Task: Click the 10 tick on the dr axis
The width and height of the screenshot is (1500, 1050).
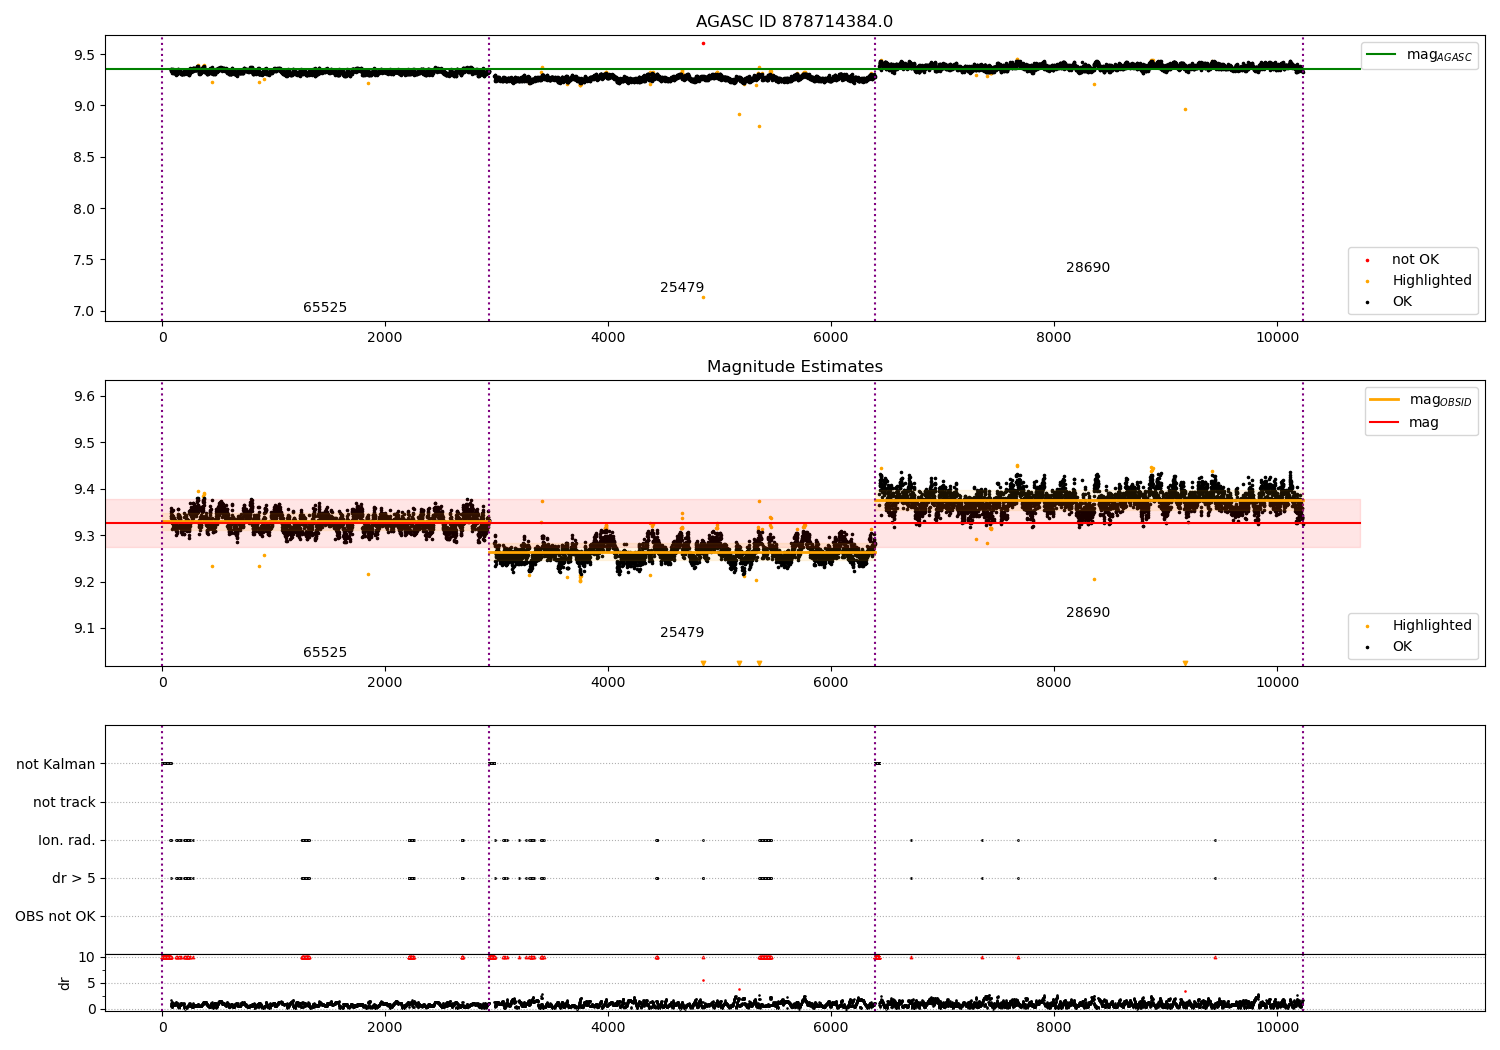Action: [86, 958]
